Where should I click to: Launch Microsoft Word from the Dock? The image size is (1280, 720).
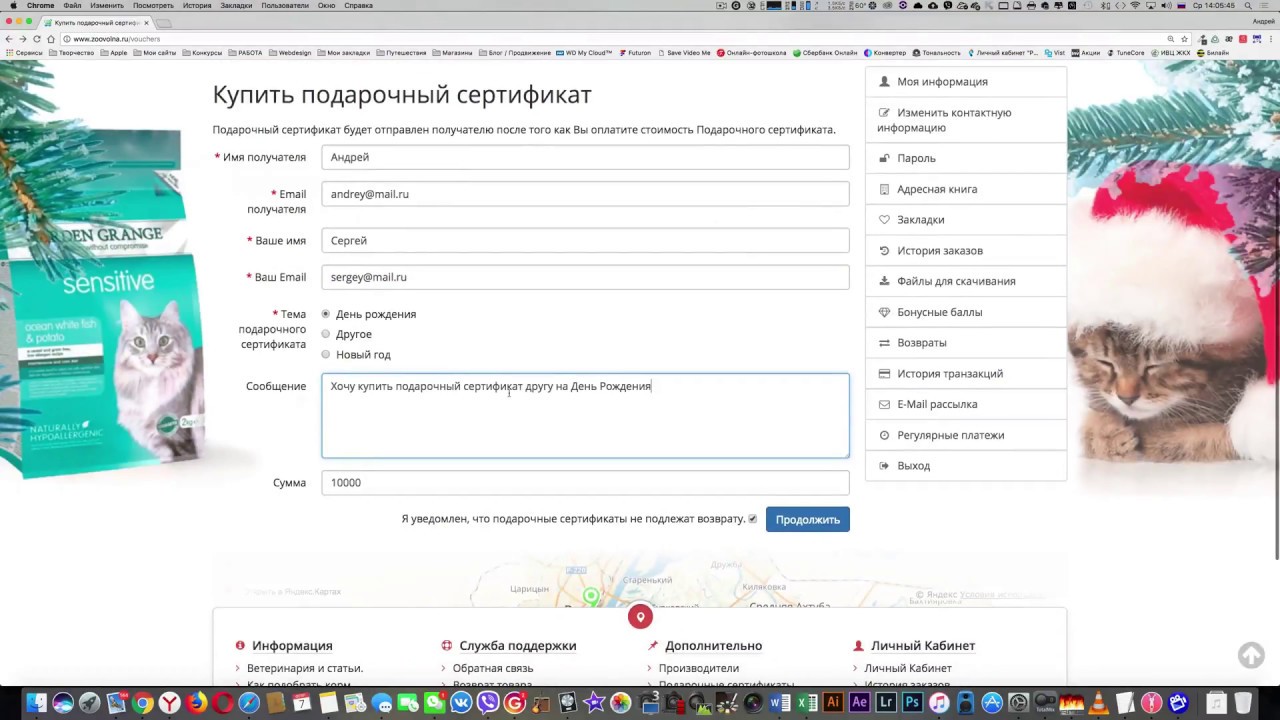coord(780,703)
